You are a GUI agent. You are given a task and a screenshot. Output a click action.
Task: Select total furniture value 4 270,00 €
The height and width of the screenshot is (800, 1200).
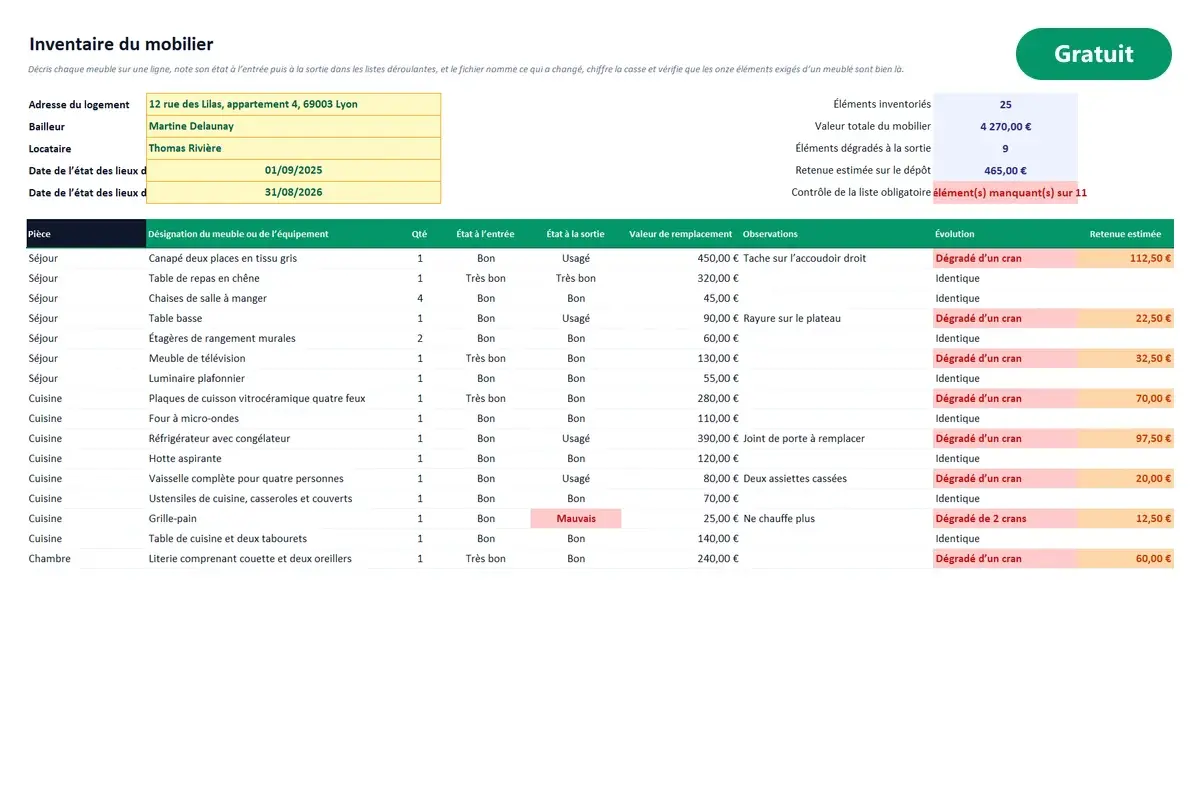[x=1005, y=126]
